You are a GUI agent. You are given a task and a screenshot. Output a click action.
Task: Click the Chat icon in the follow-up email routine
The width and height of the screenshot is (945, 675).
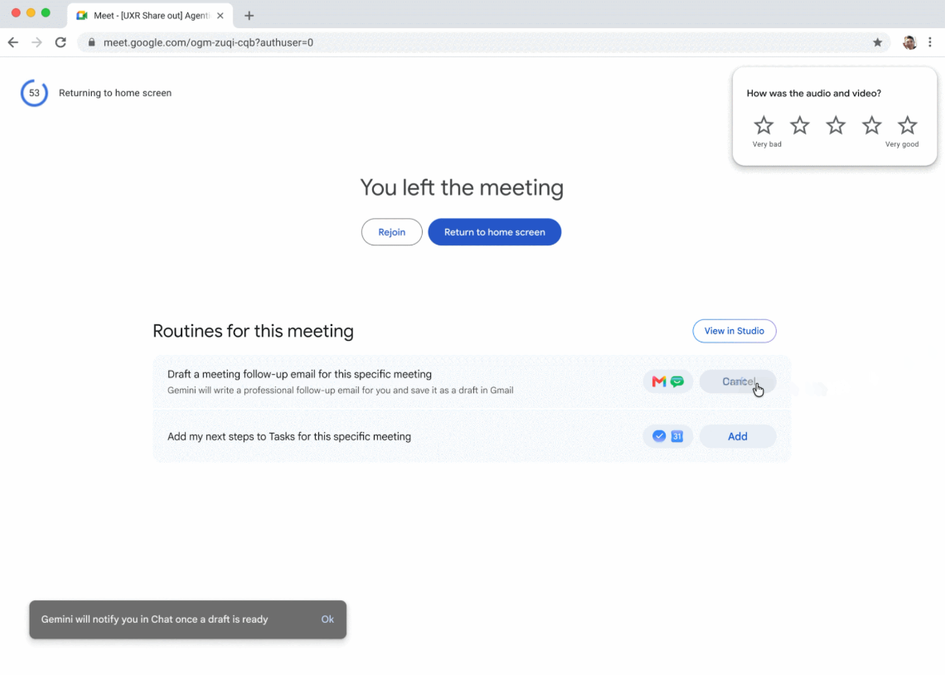(x=677, y=381)
